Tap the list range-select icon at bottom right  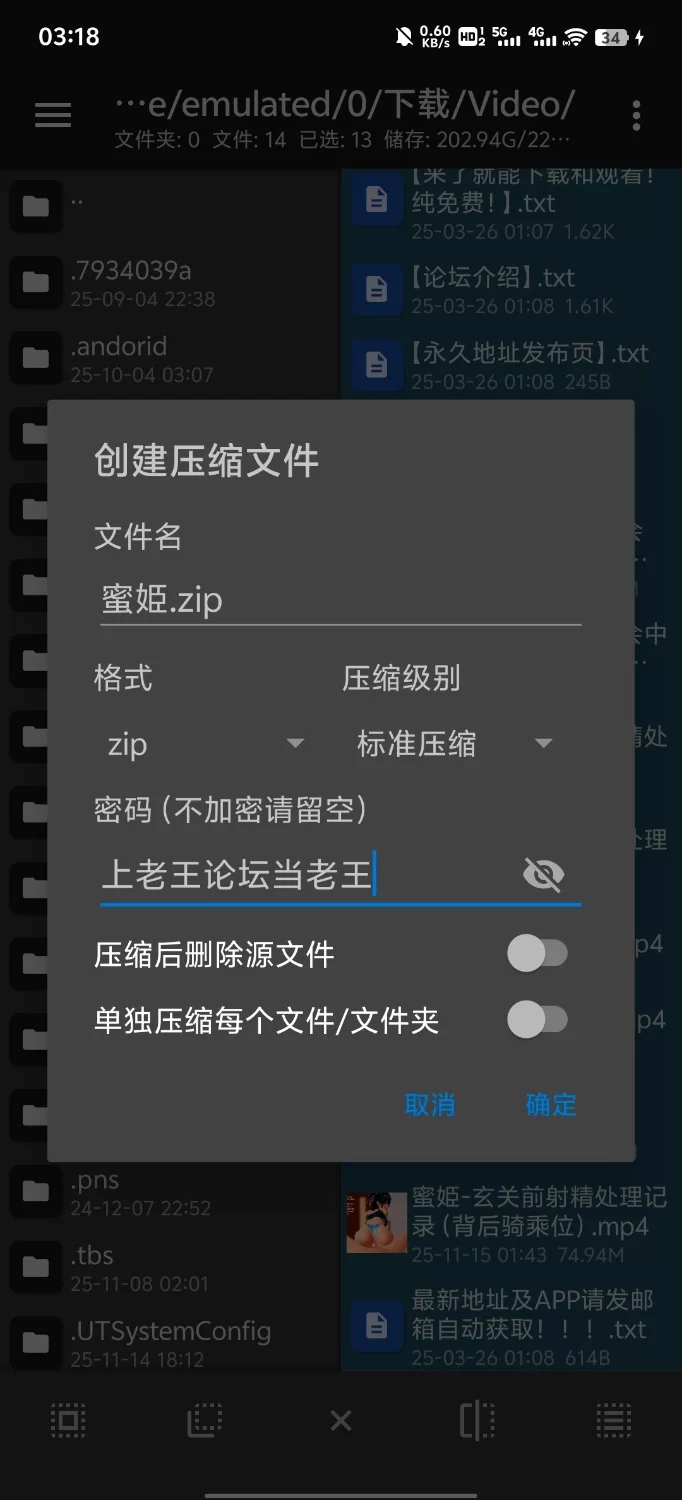click(613, 1420)
